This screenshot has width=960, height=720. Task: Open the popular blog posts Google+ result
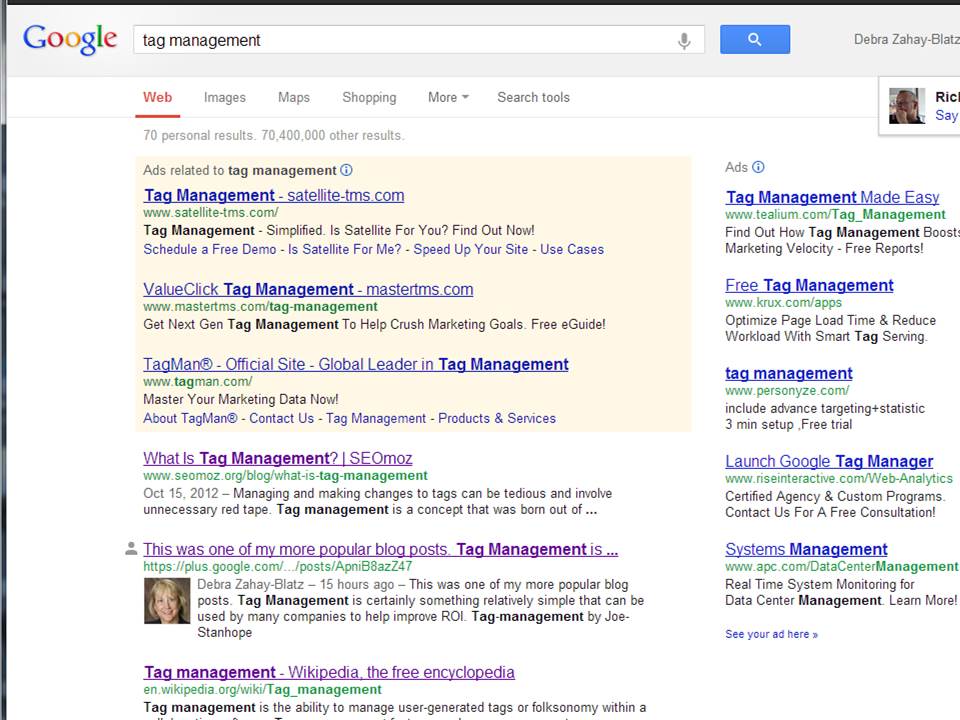click(x=381, y=549)
